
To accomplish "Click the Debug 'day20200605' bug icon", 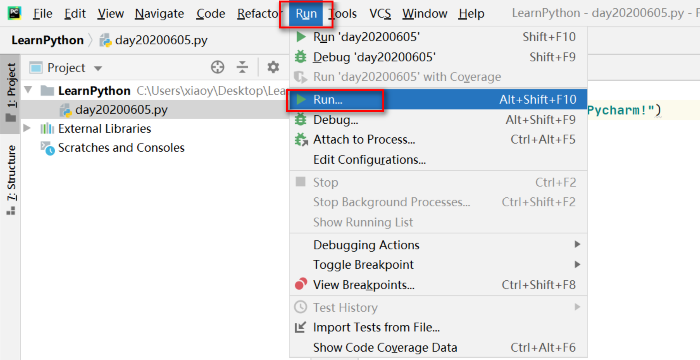I will 301,57.
